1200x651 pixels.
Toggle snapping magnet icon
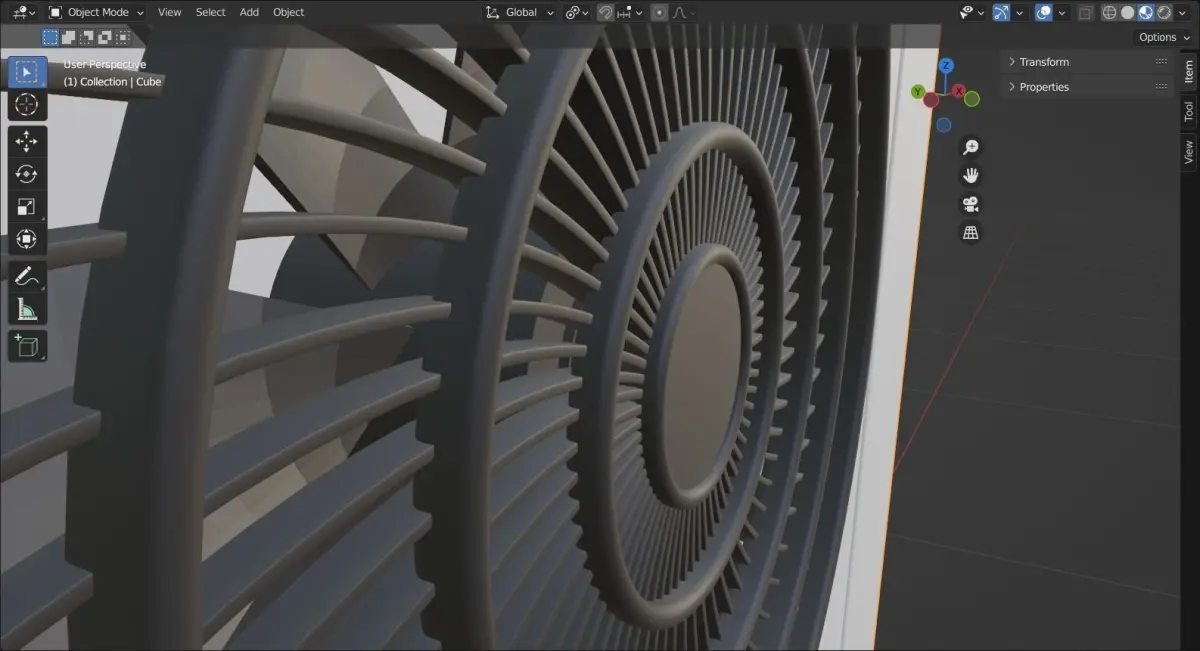tap(605, 12)
